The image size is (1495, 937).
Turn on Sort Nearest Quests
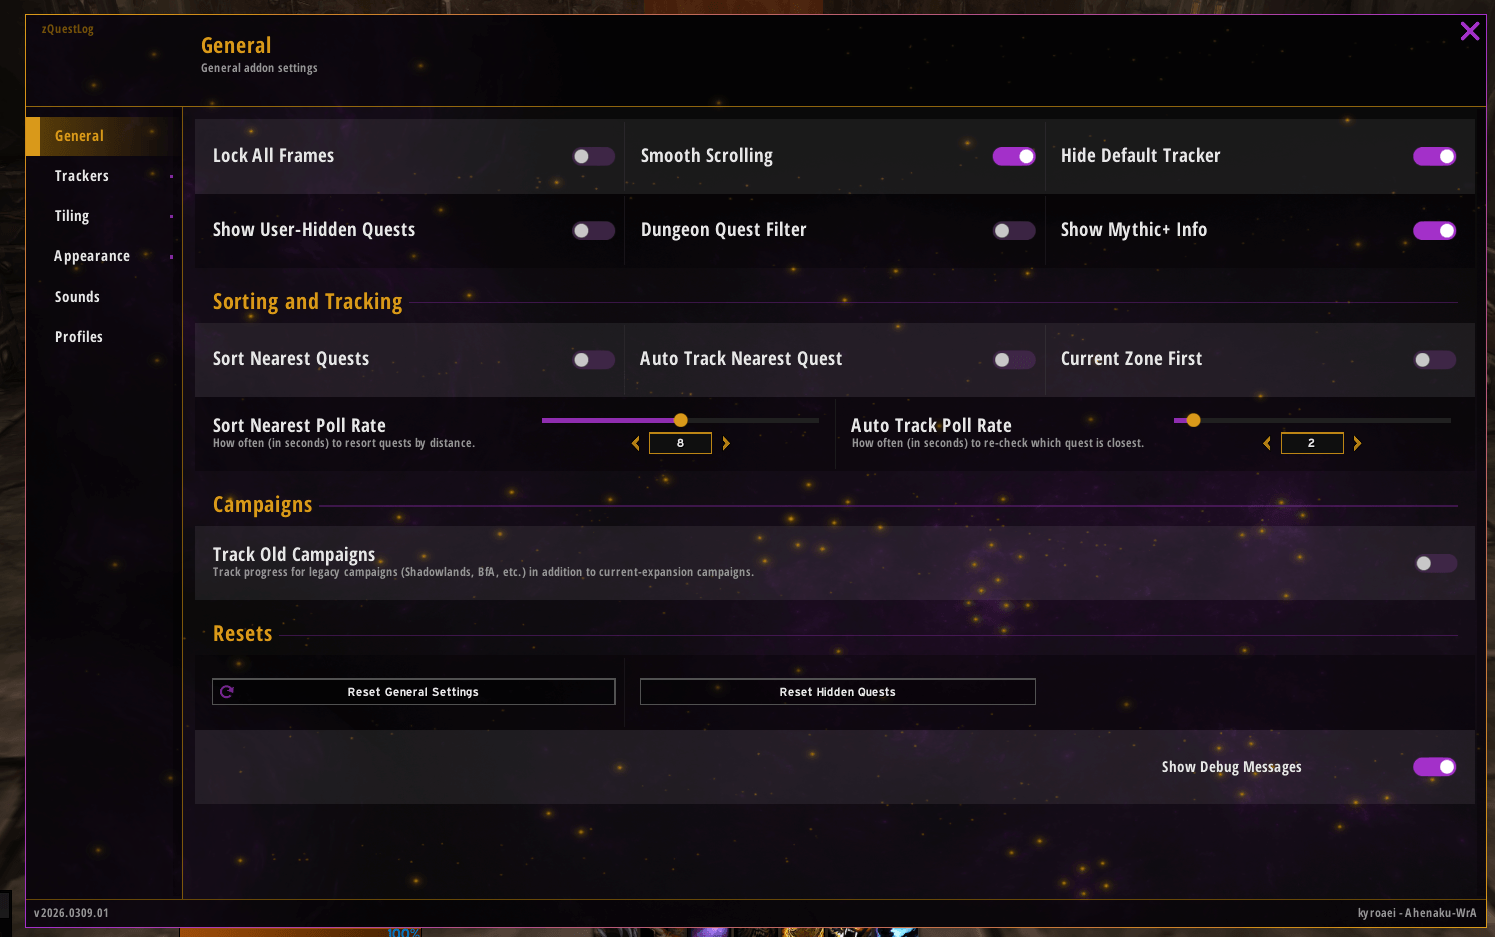(x=593, y=359)
